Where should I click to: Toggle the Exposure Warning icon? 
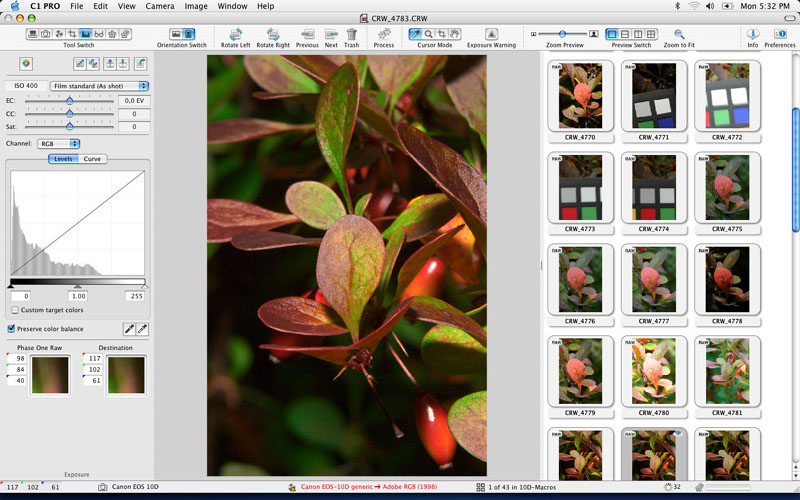[x=491, y=34]
